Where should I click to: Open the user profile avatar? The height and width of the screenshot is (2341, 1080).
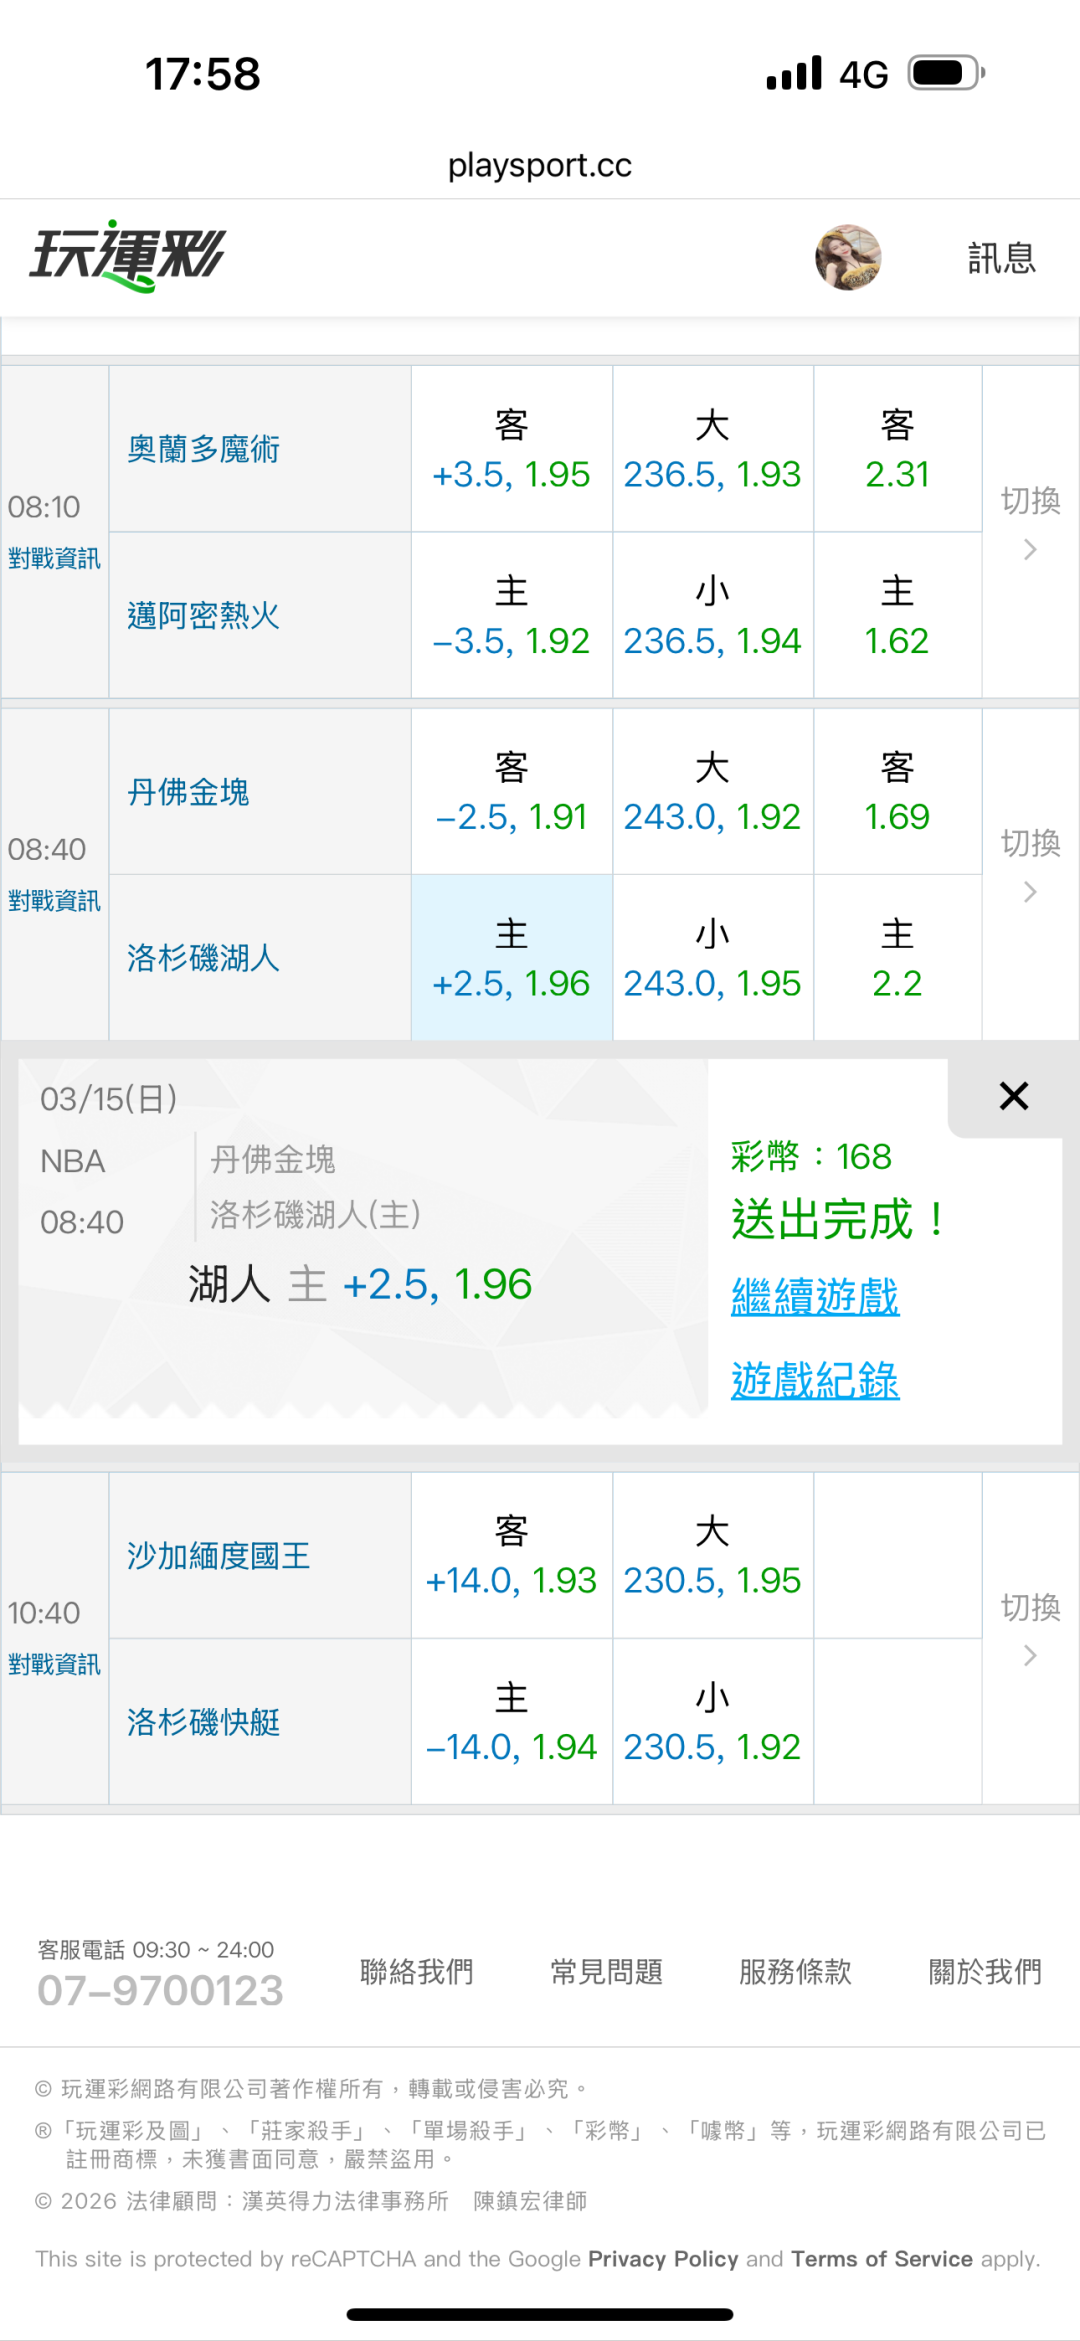(848, 257)
